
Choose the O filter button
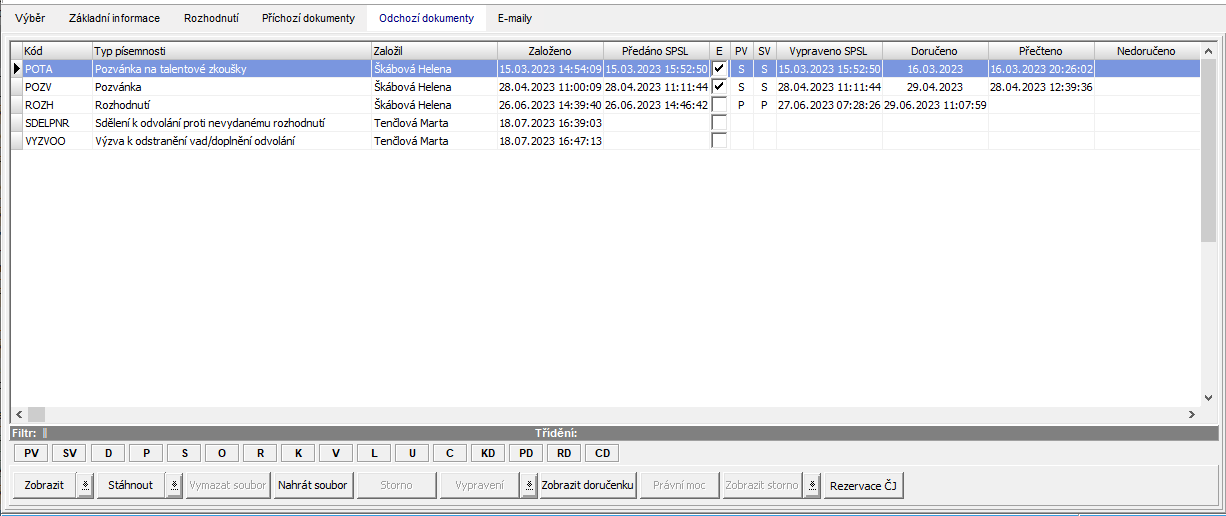point(222,453)
